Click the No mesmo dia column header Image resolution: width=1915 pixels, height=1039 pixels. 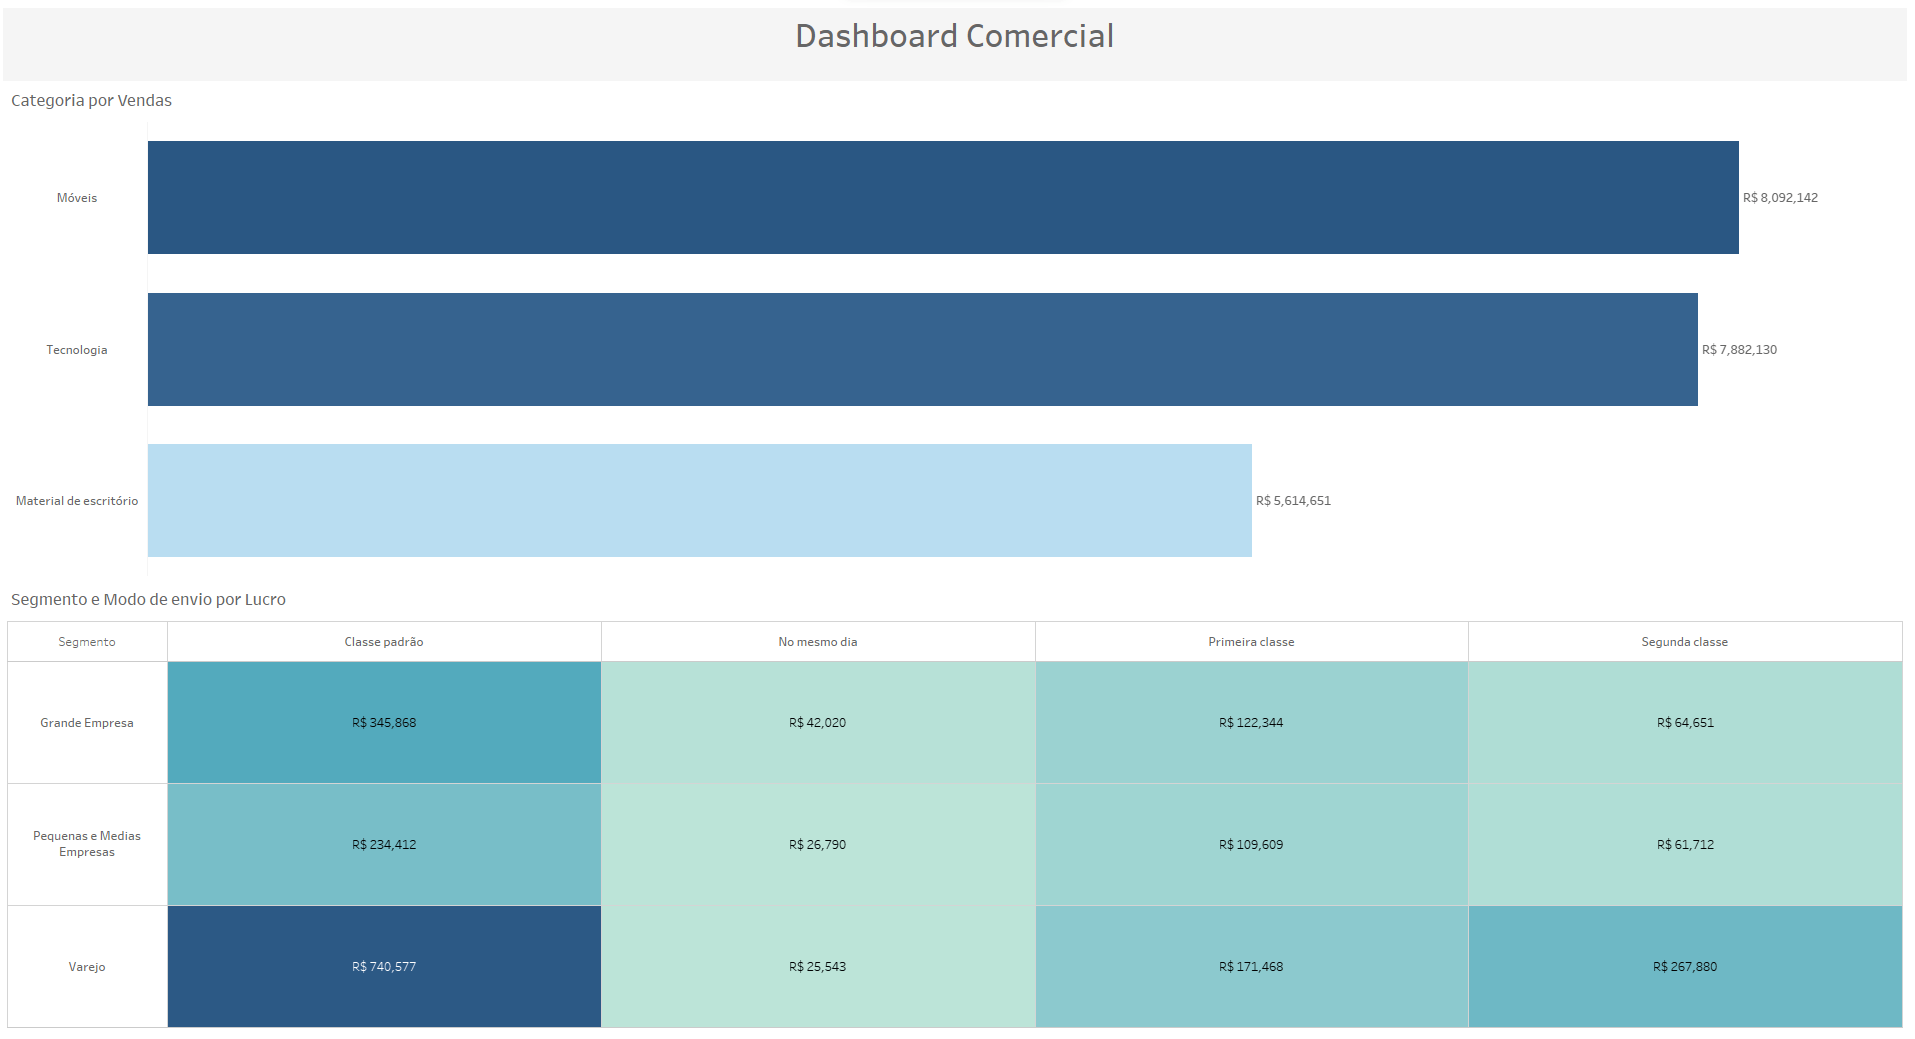(818, 642)
